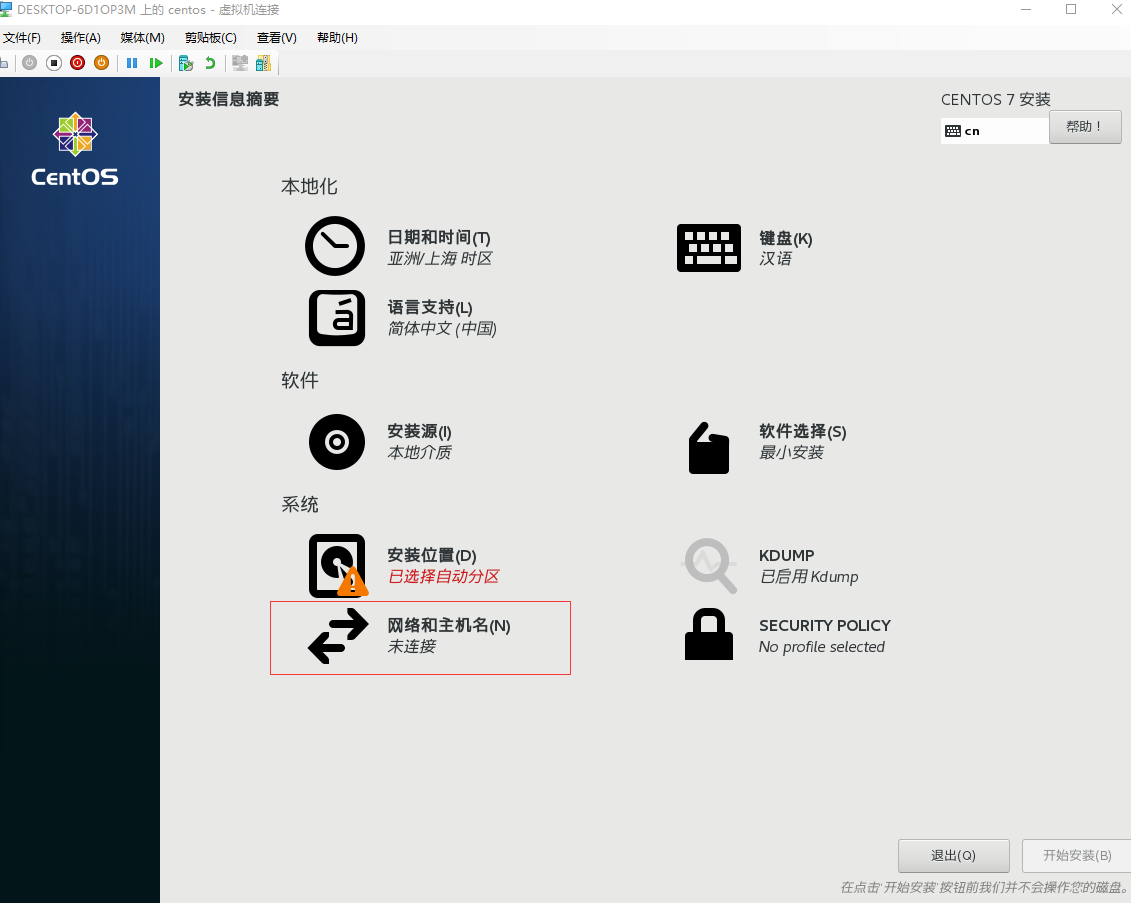
Task: Open the 剪贴板(C) menu
Action: pyautogui.click(x=211, y=38)
